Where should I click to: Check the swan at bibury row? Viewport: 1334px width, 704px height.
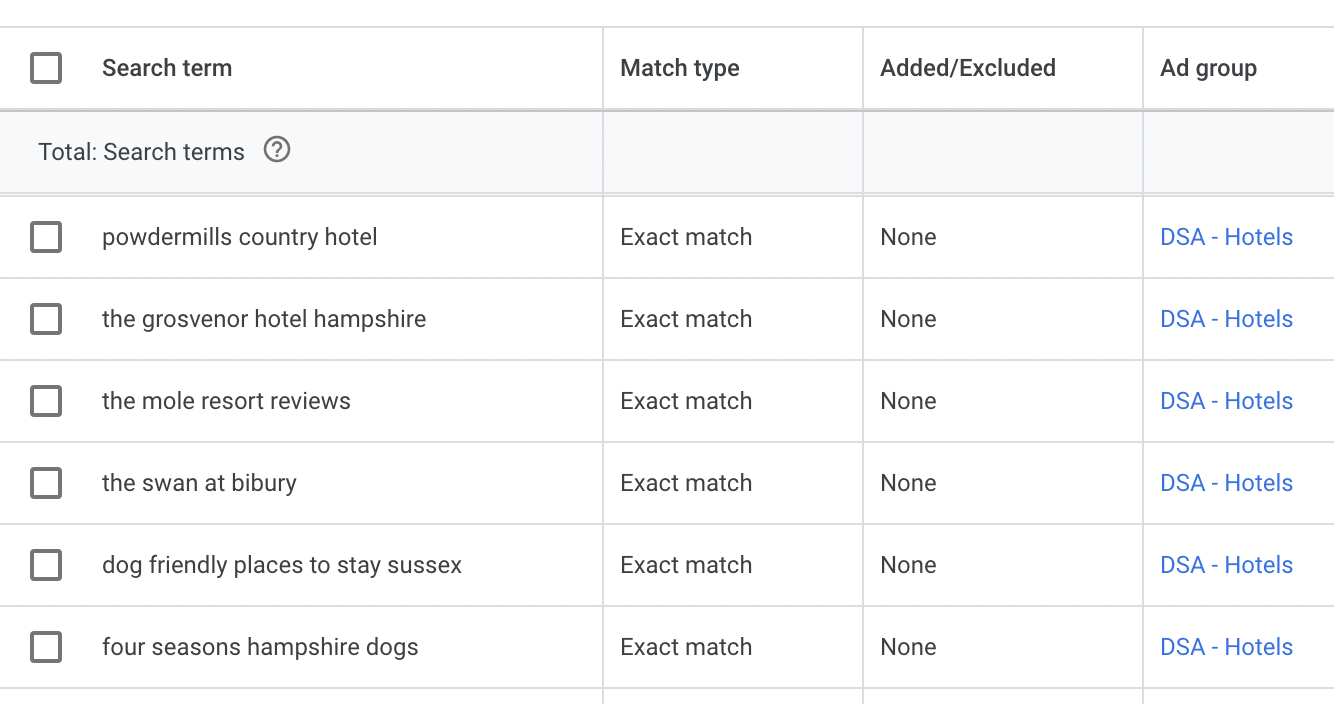[x=46, y=483]
